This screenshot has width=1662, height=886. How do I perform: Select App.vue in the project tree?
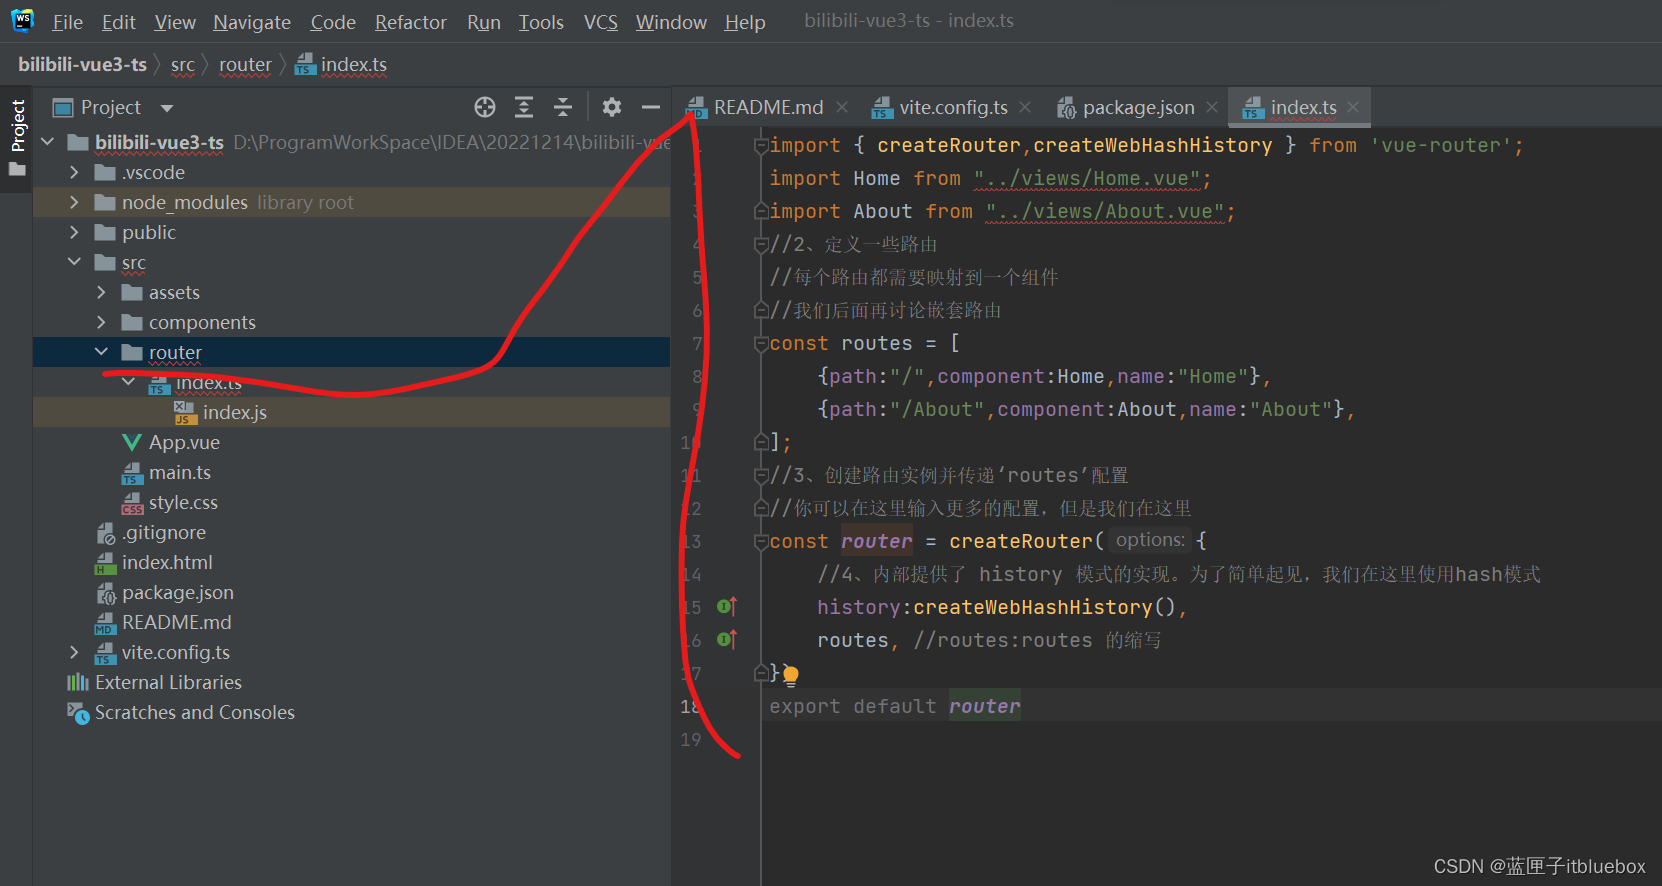184,442
